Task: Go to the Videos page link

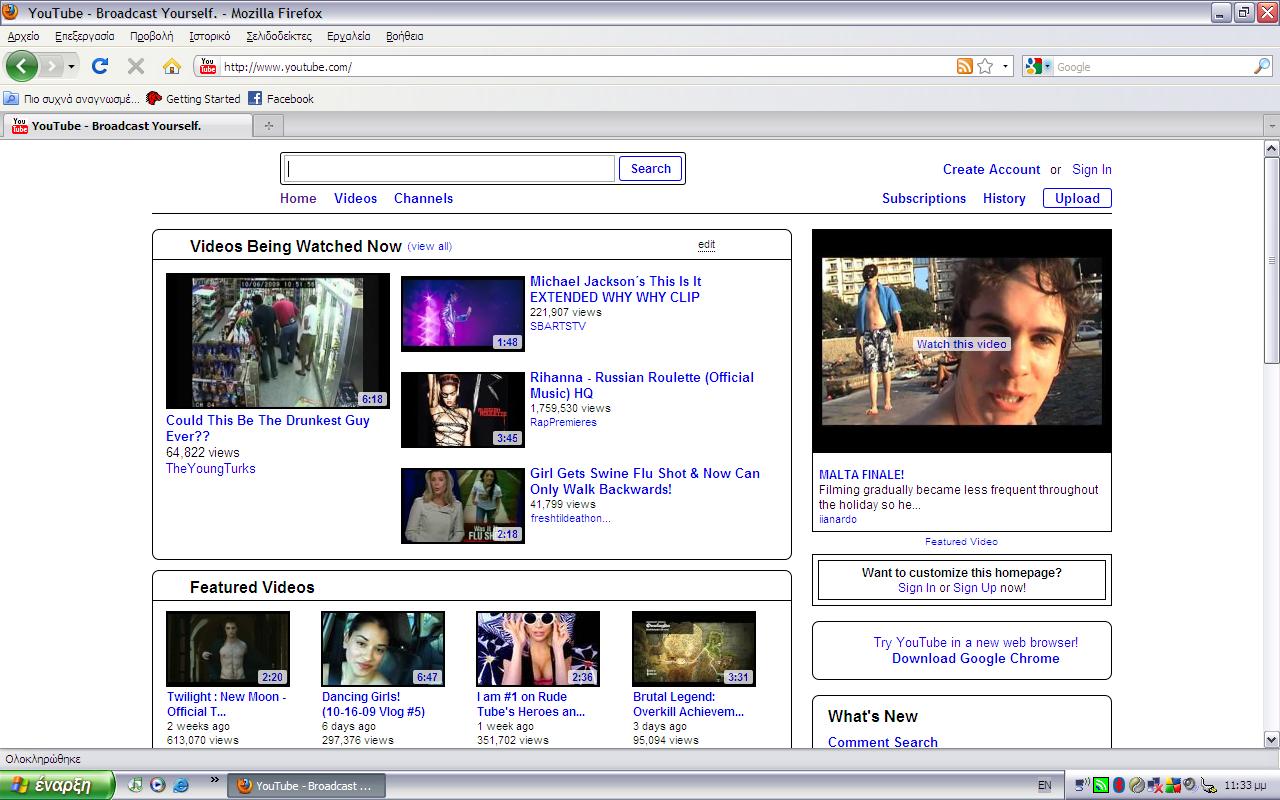Action: pyautogui.click(x=356, y=198)
